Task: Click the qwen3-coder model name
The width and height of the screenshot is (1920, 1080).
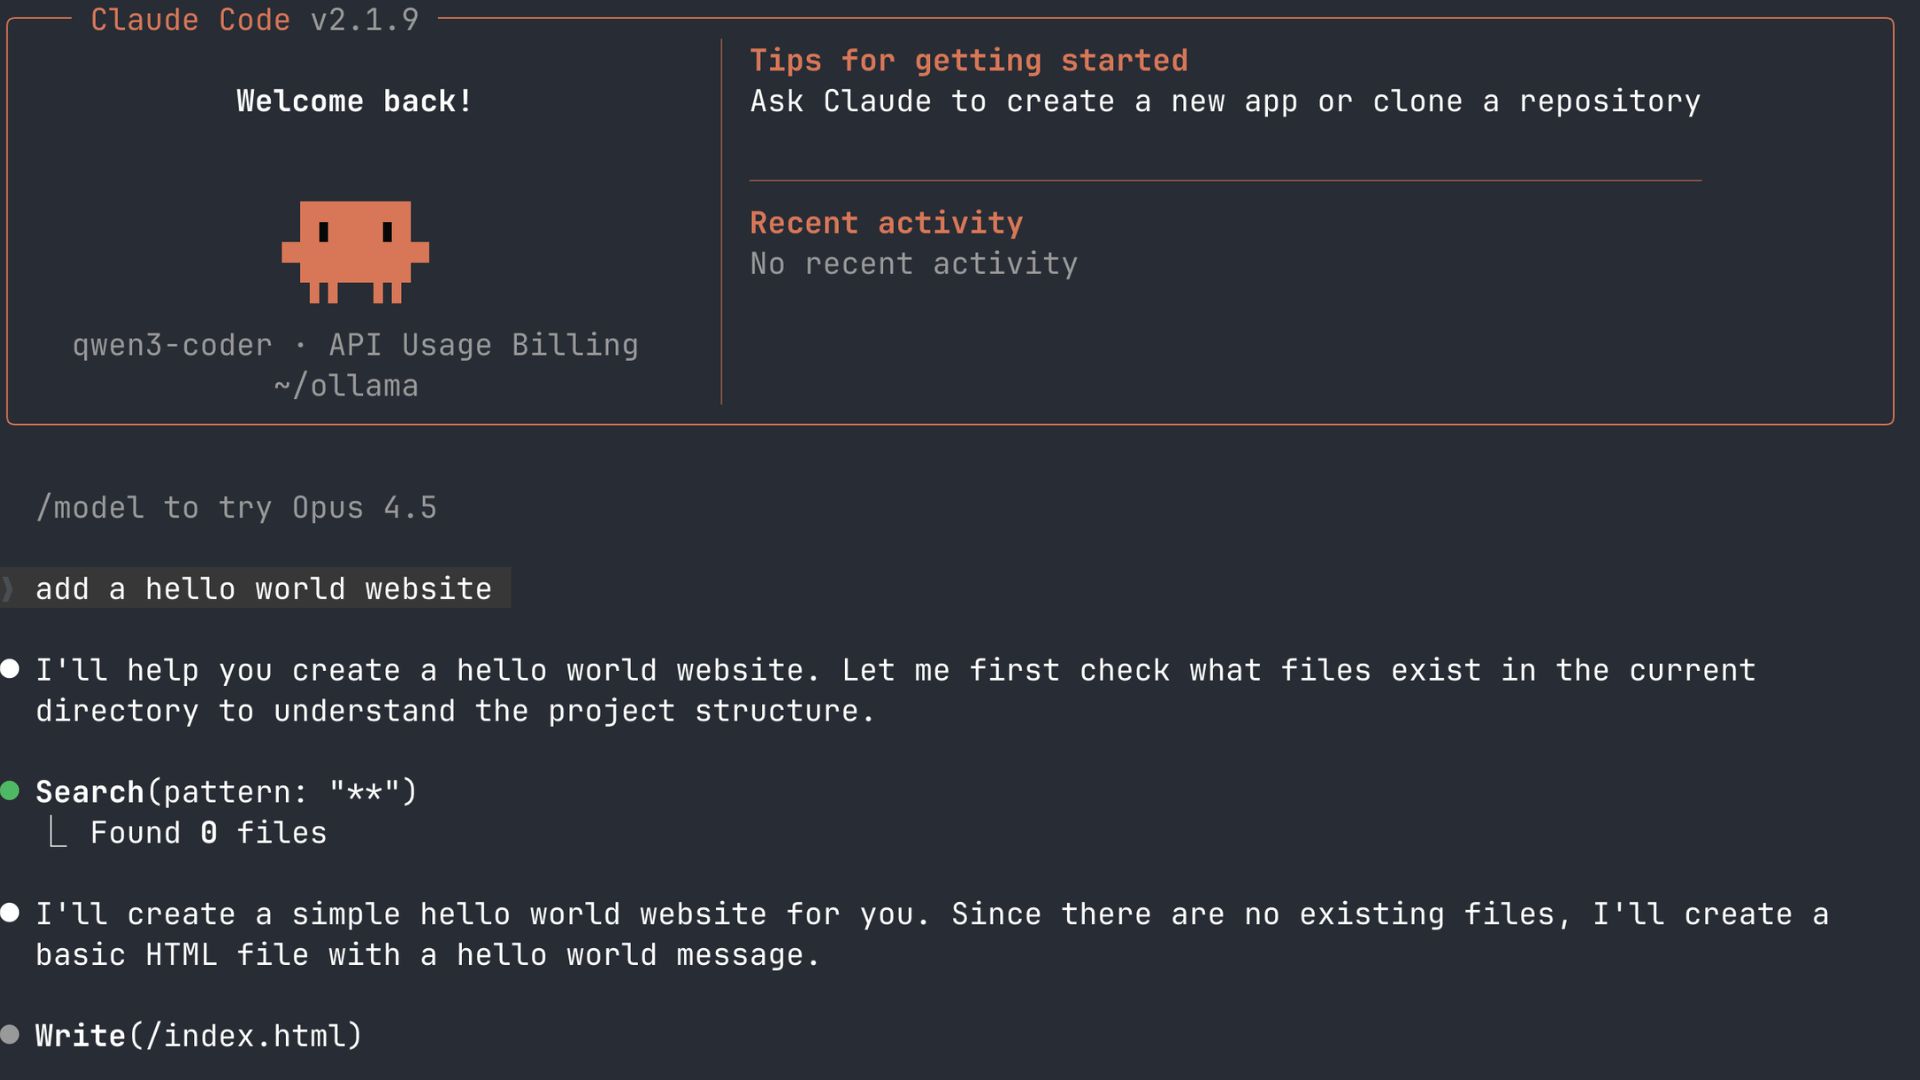Action: 172,345
